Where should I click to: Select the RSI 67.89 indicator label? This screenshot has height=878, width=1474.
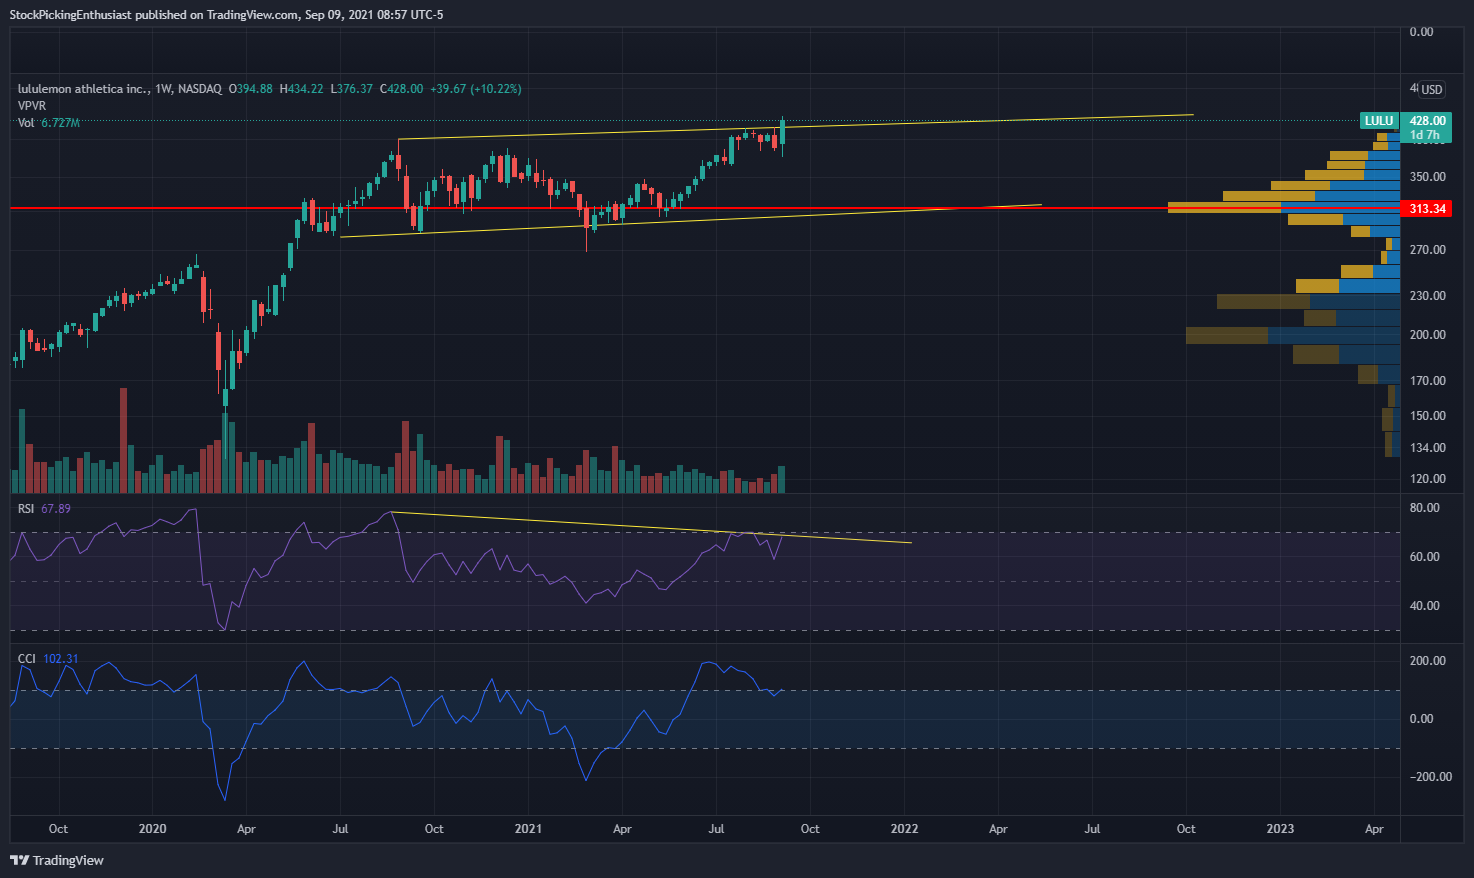pyautogui.click(x=44, y=509)
